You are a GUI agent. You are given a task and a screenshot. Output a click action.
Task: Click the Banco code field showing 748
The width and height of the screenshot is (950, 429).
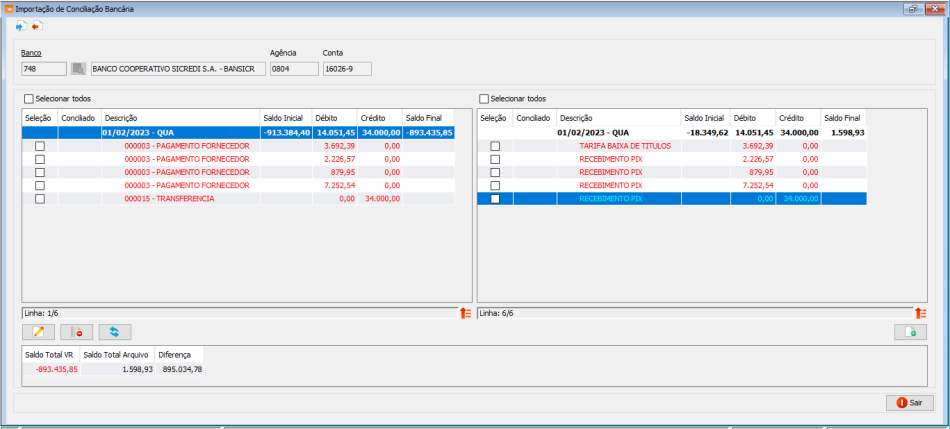44,69
